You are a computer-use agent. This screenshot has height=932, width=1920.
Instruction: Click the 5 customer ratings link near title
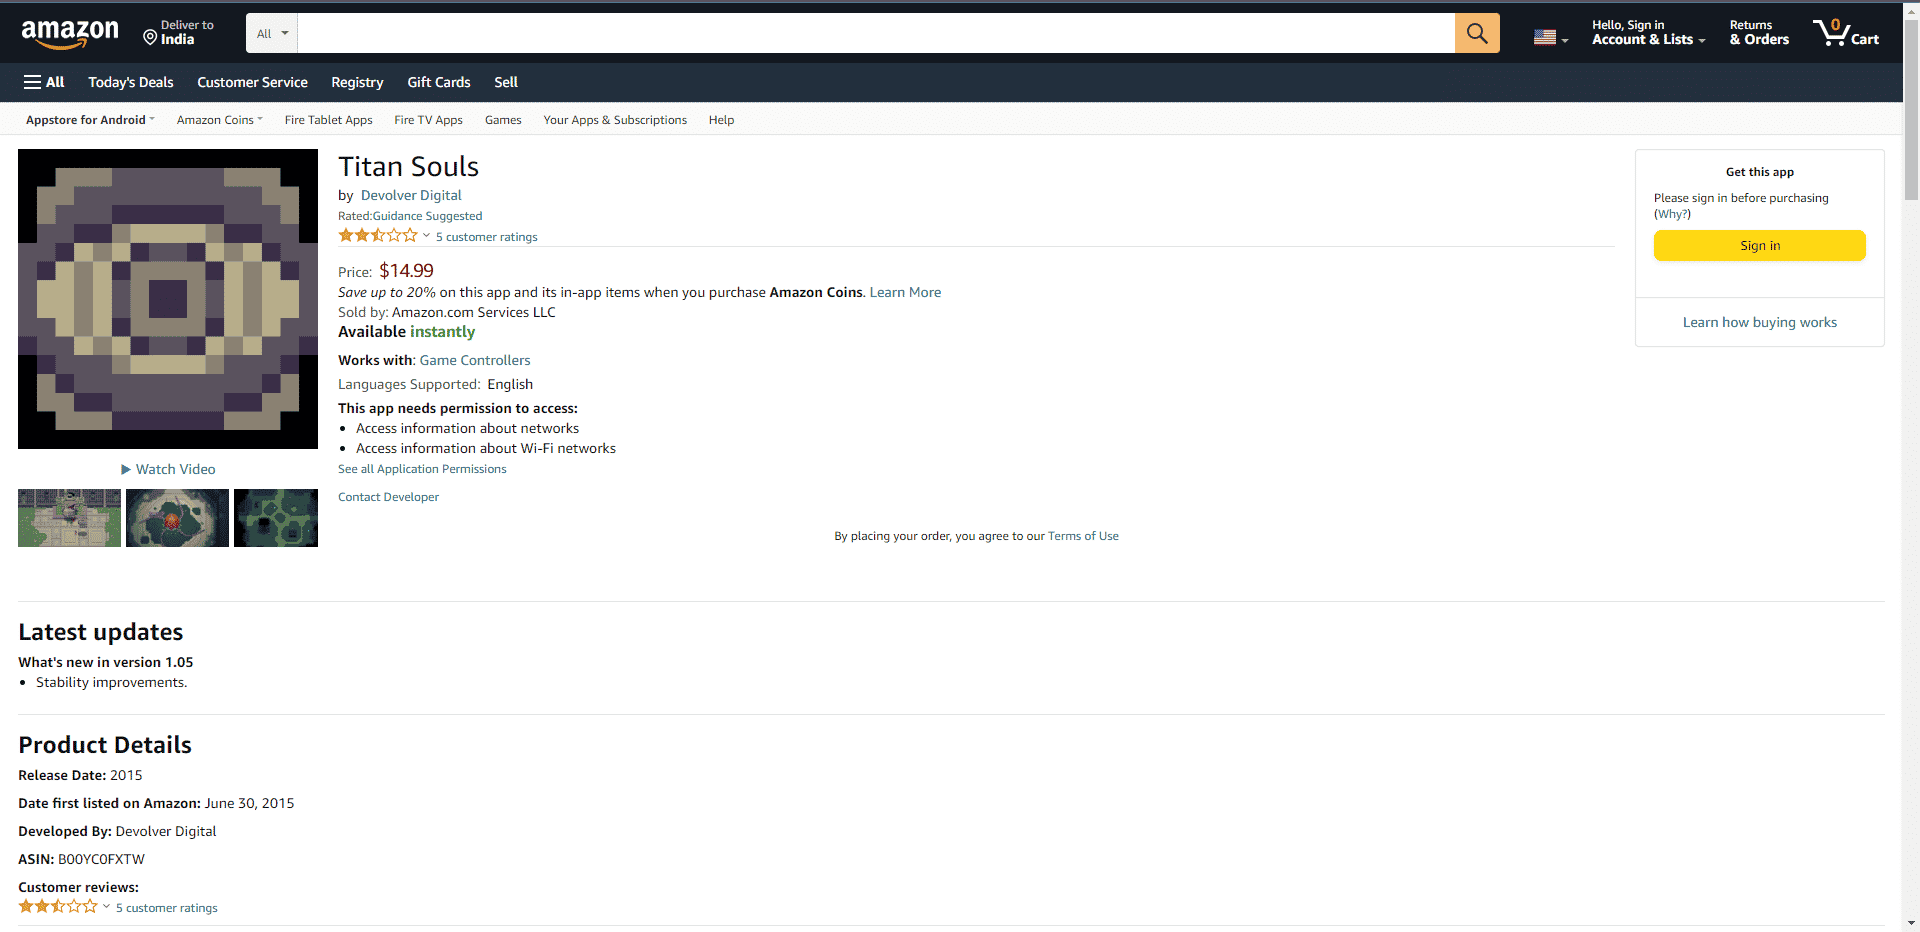point(486,237)
